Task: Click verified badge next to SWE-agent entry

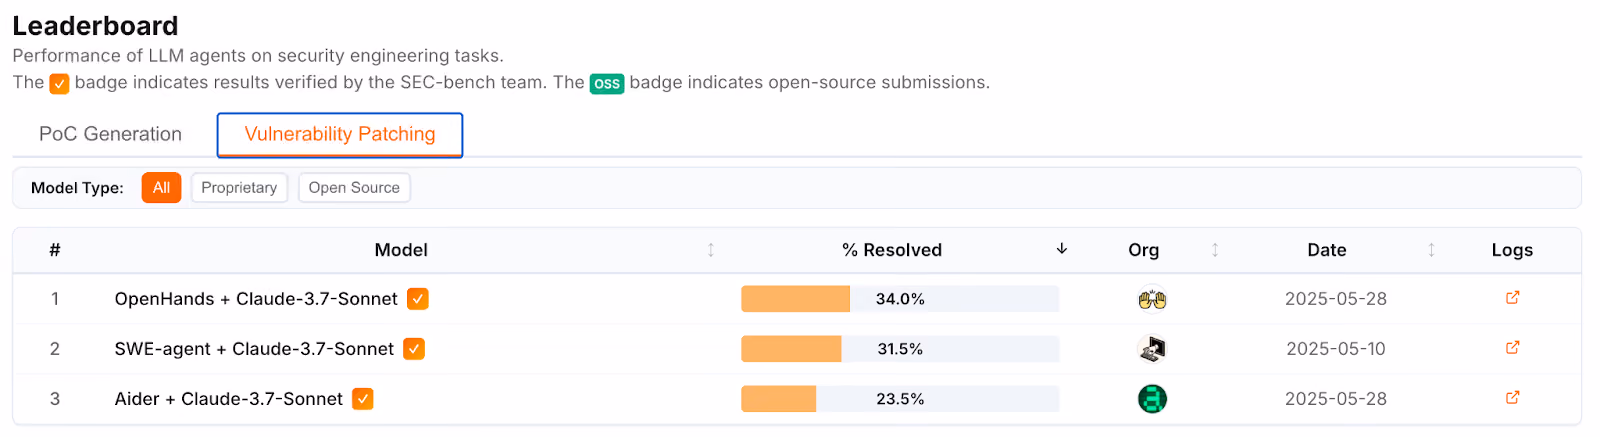Action: tap(414, 349)
